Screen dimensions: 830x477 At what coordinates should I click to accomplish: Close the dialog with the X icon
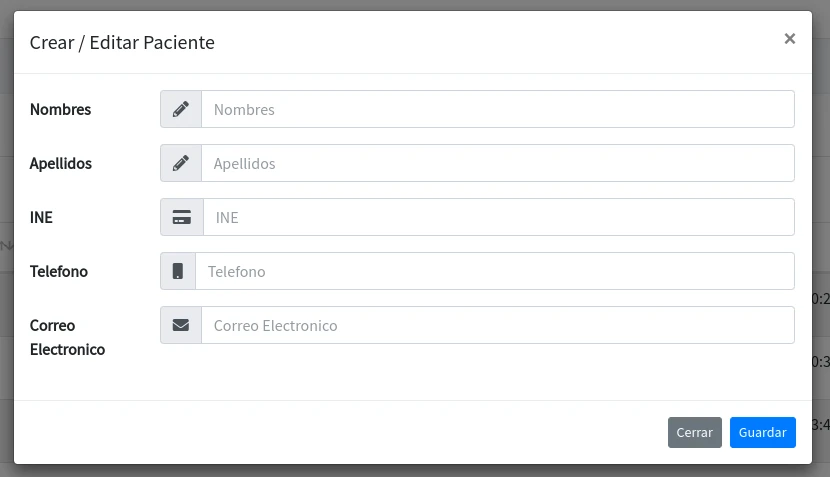[789, 39]
